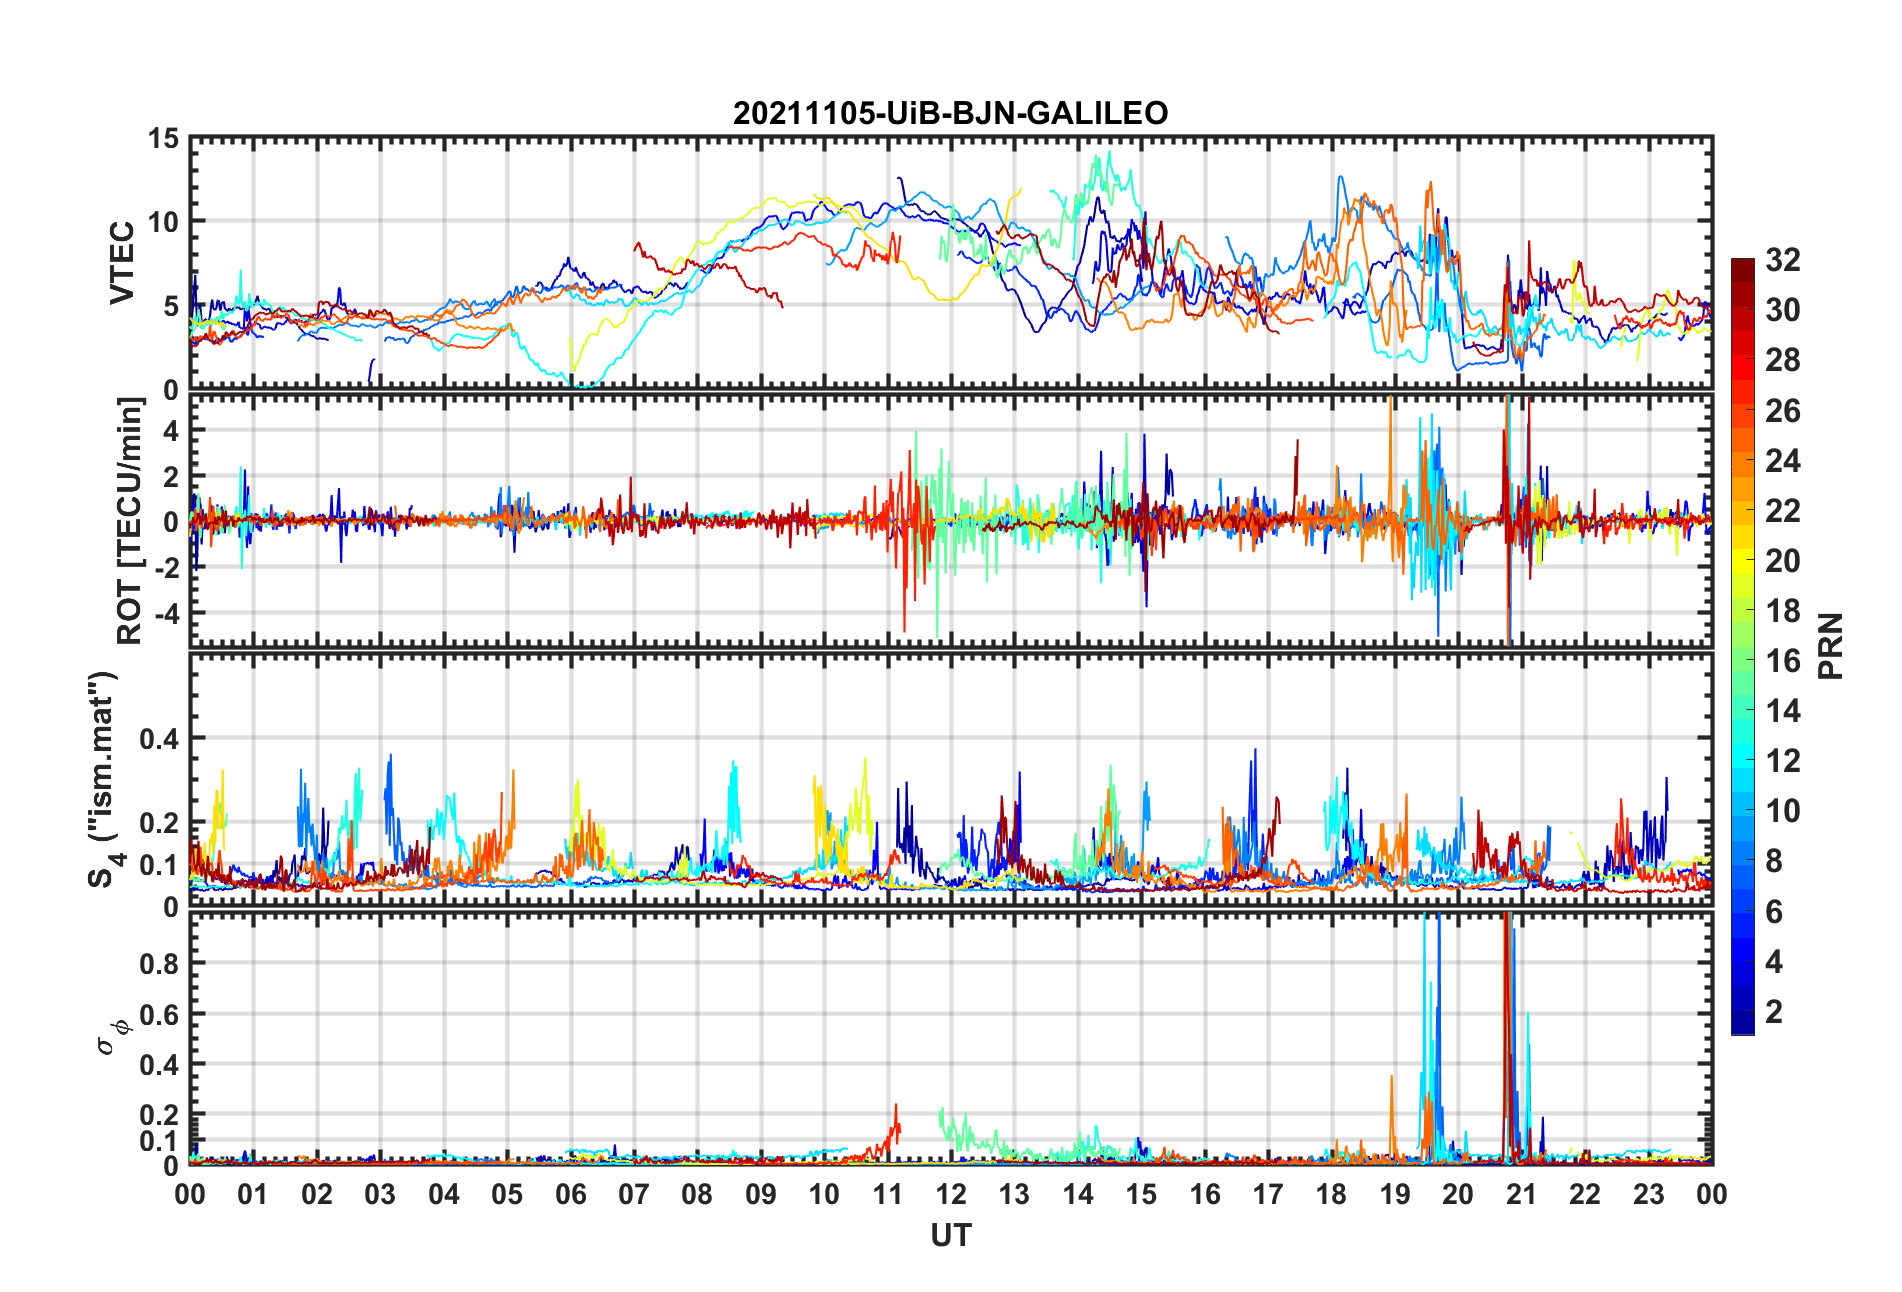Click VTEC axis tick value 10

[164, 222]
